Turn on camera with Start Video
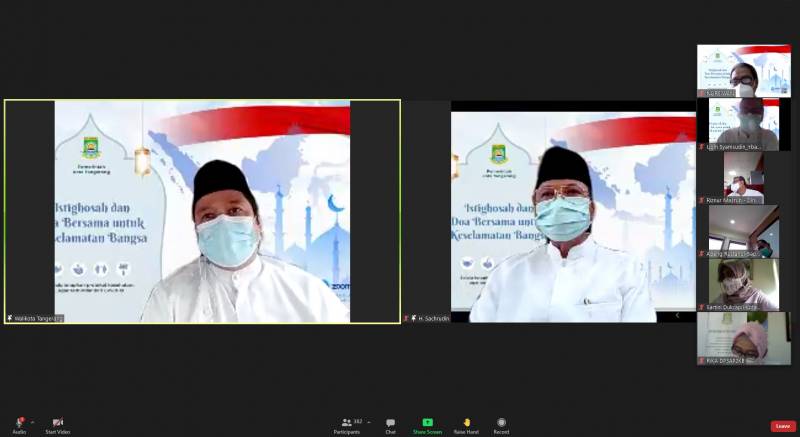This screenshot has width=800, height=437. point(57,423)
